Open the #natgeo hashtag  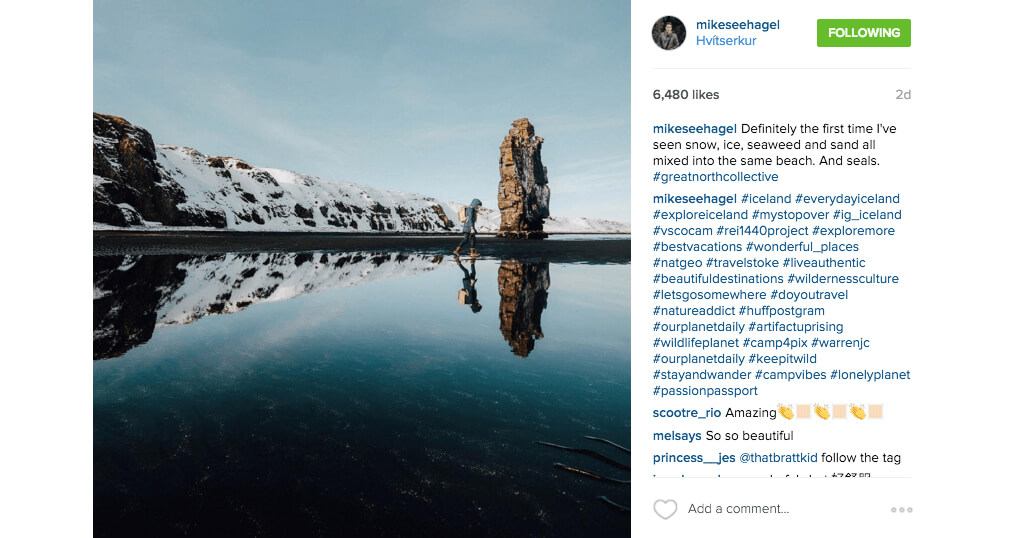pyautogui.click(x=680, y=263)
